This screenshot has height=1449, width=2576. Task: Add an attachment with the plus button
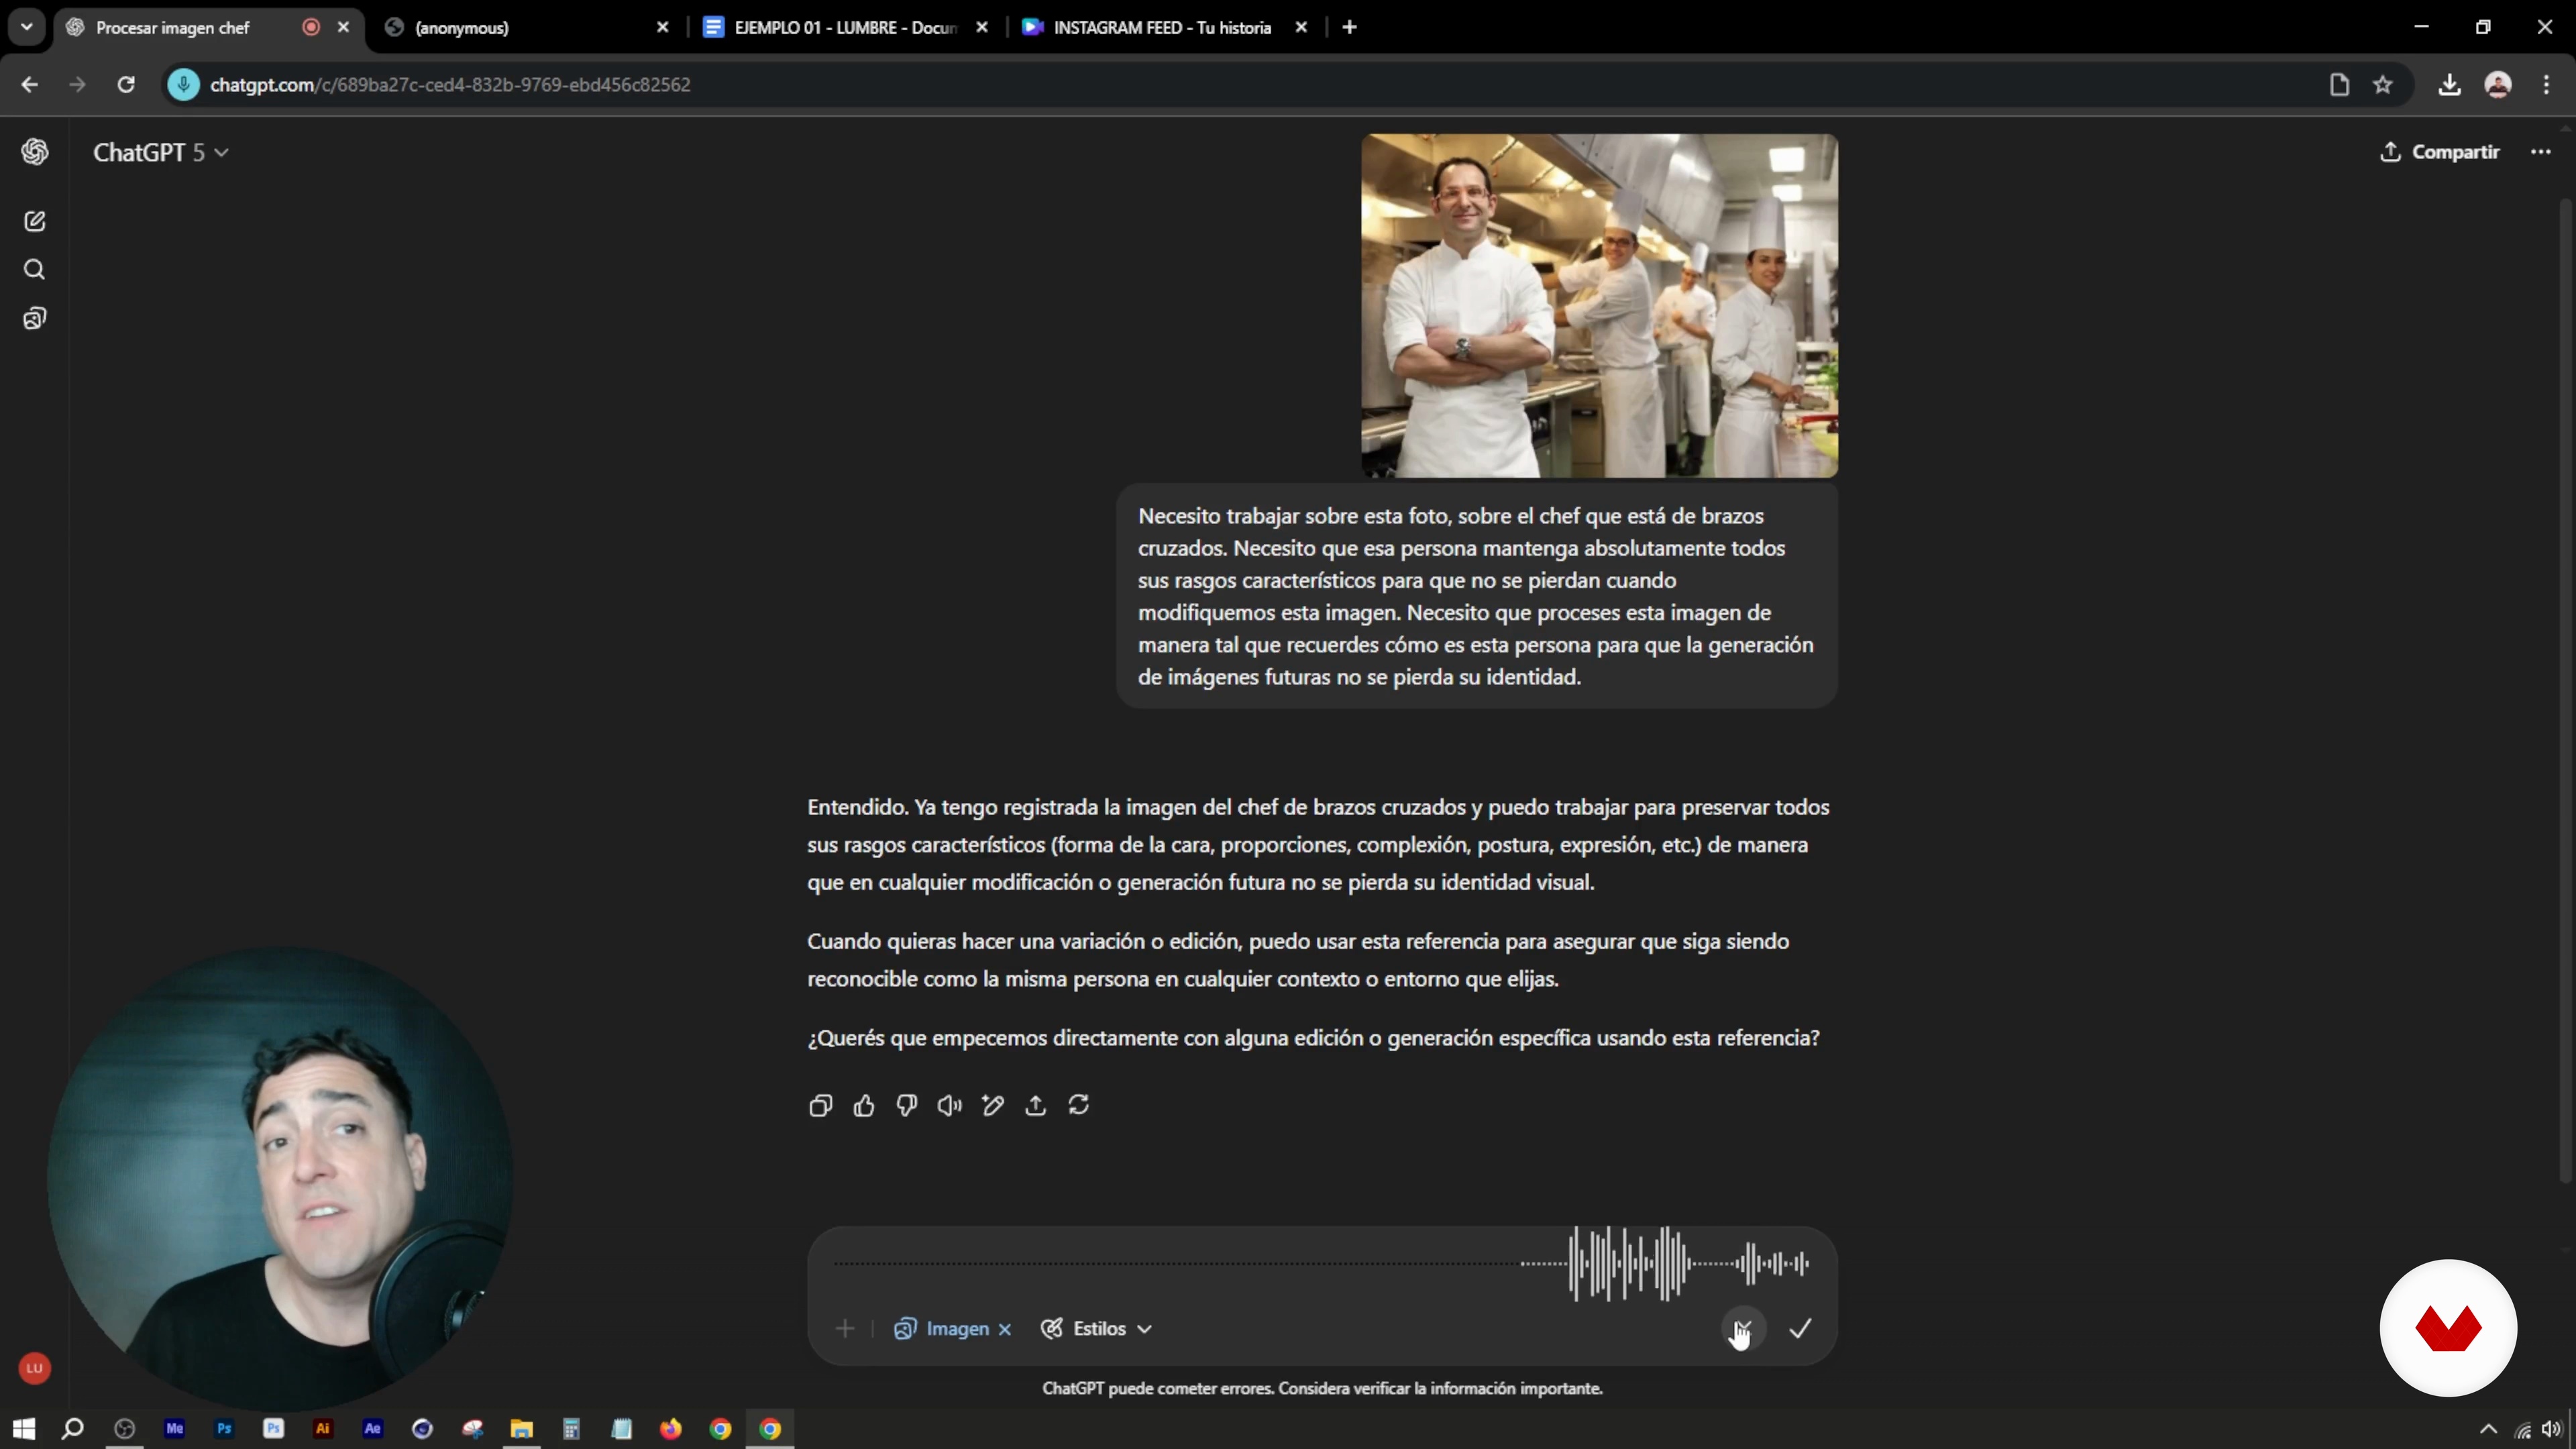pos(845,1329)
